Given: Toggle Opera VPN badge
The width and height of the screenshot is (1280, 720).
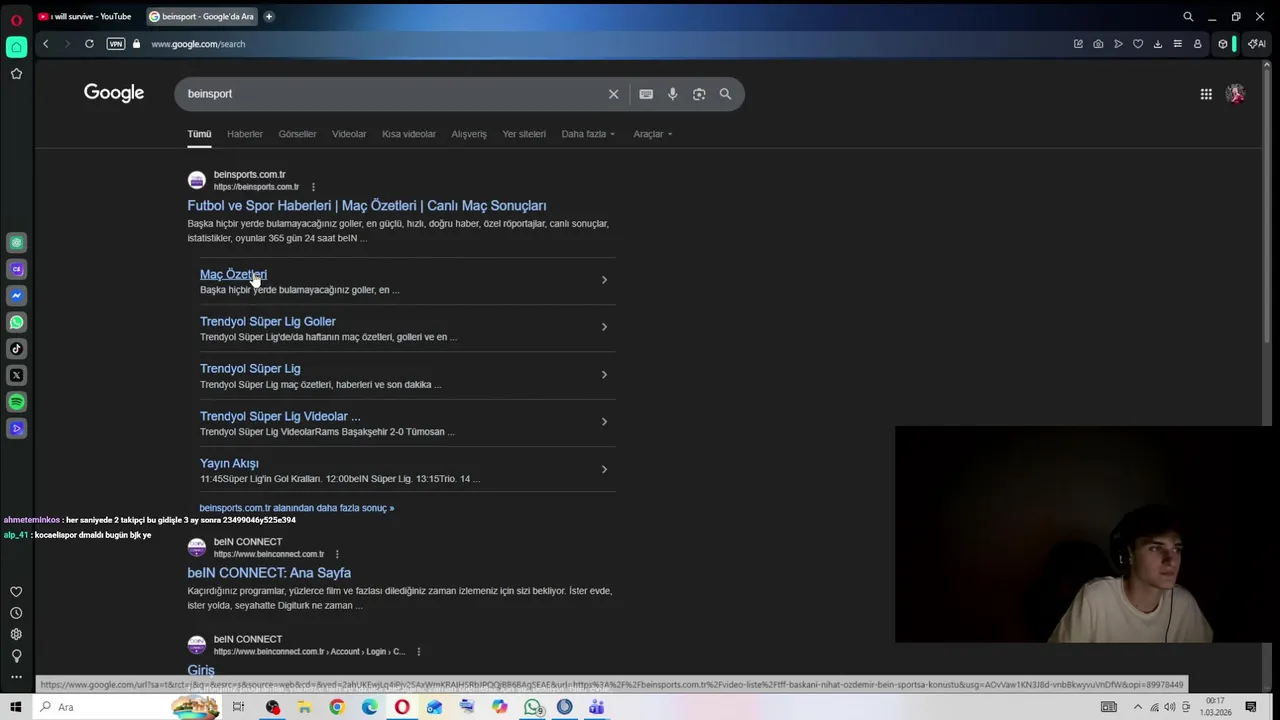Looking at the screenshot, I should tap(116, 44).
